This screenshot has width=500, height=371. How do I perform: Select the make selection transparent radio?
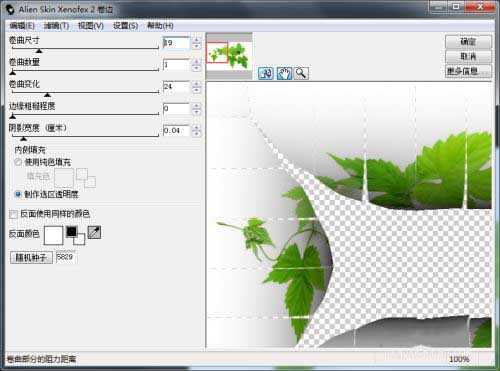18,194
